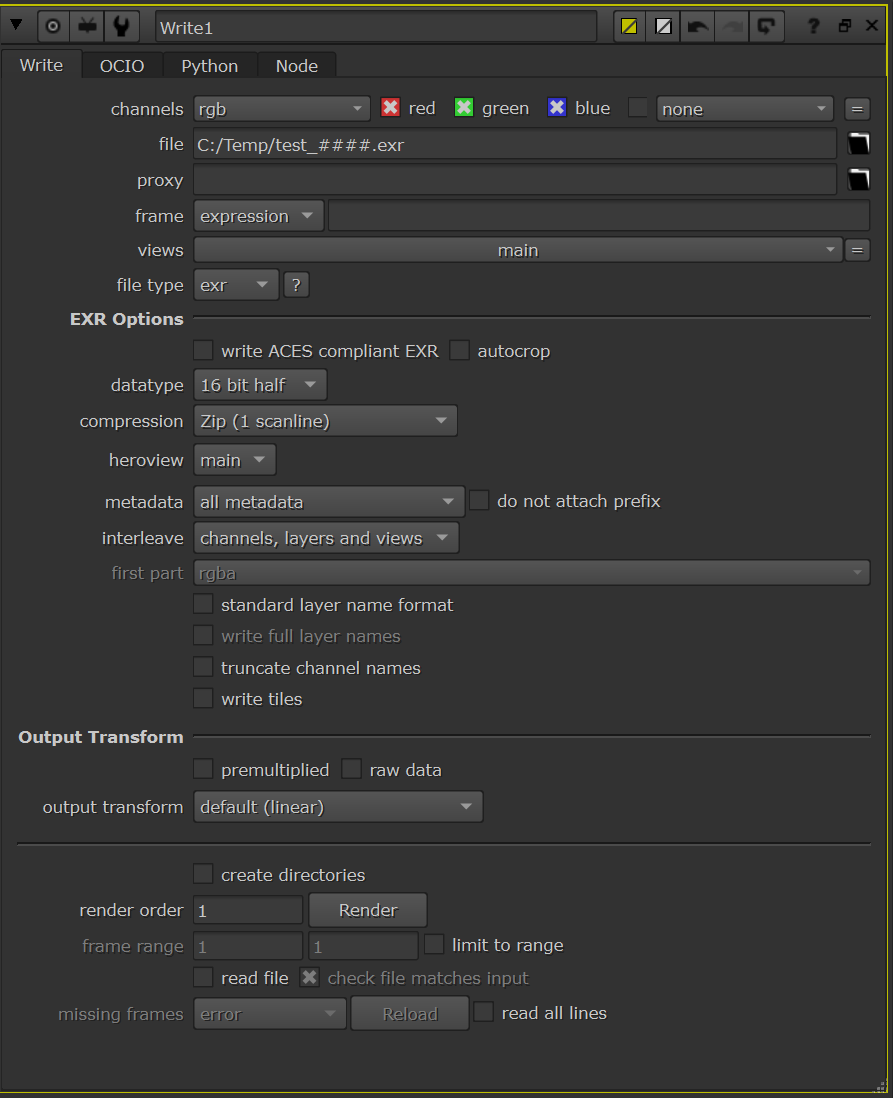This screenshot has width=893, height=1098.
Task: Click the monitor output icon in the header
Action: point(87,25)
